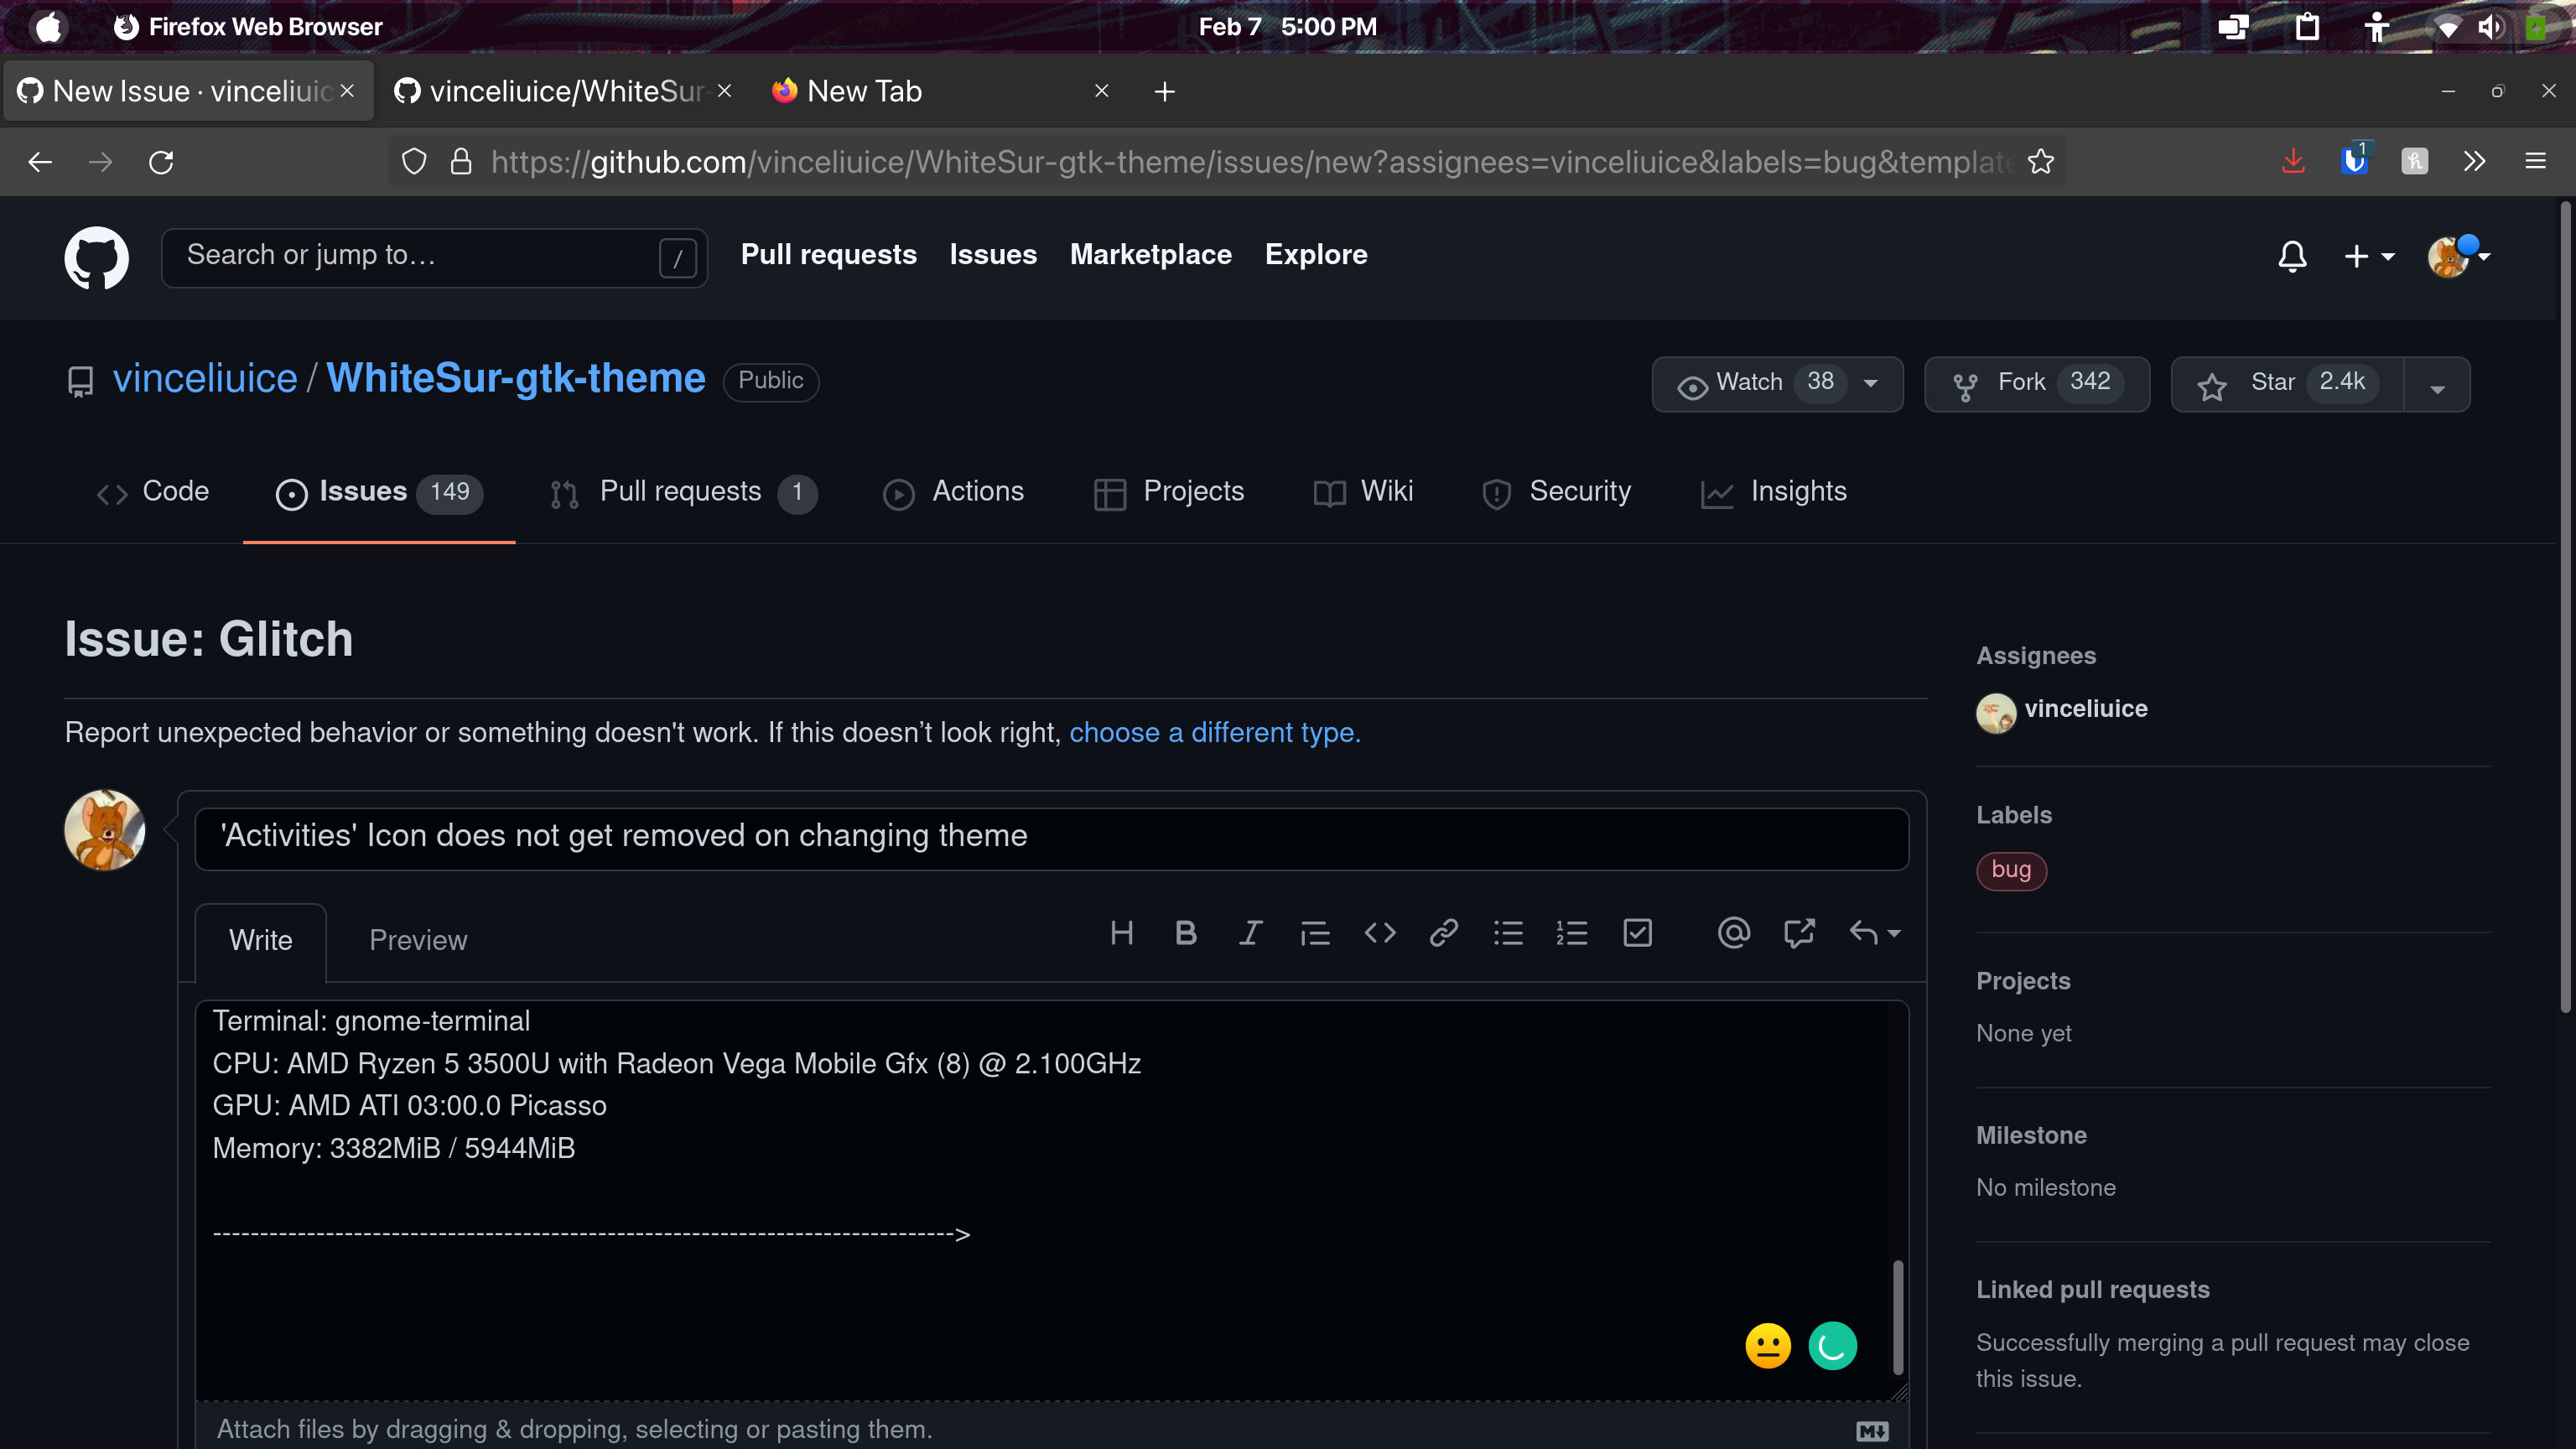Select the Write tab
This screenshot has width=2576, height=1449.
261,941
